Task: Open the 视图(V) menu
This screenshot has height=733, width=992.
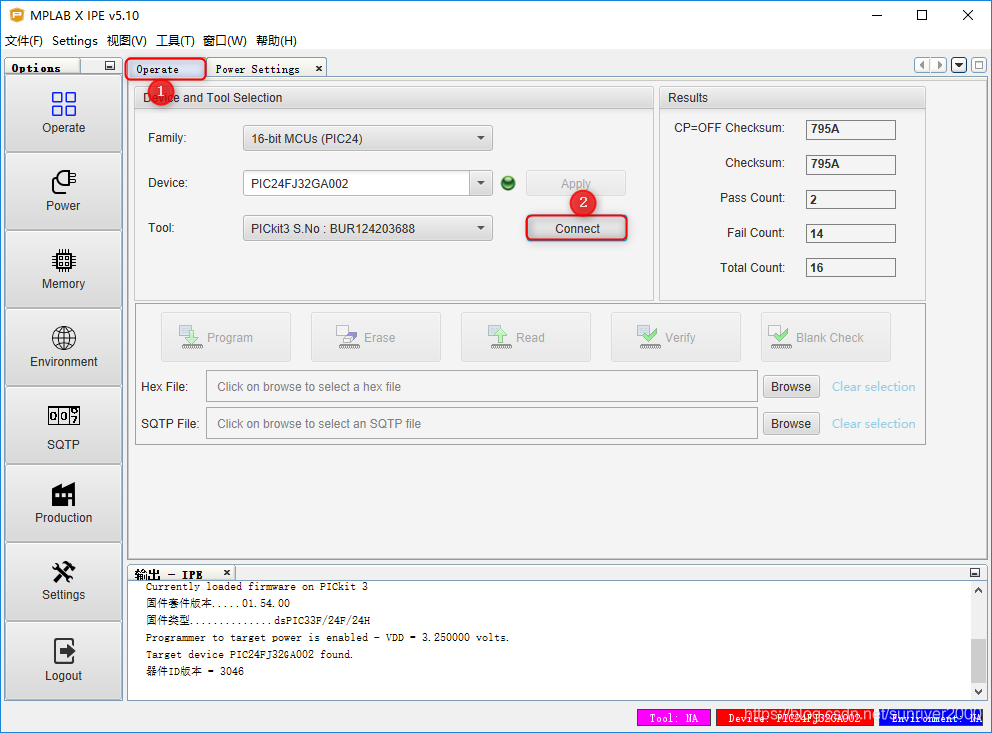Action: pos(127,40)
